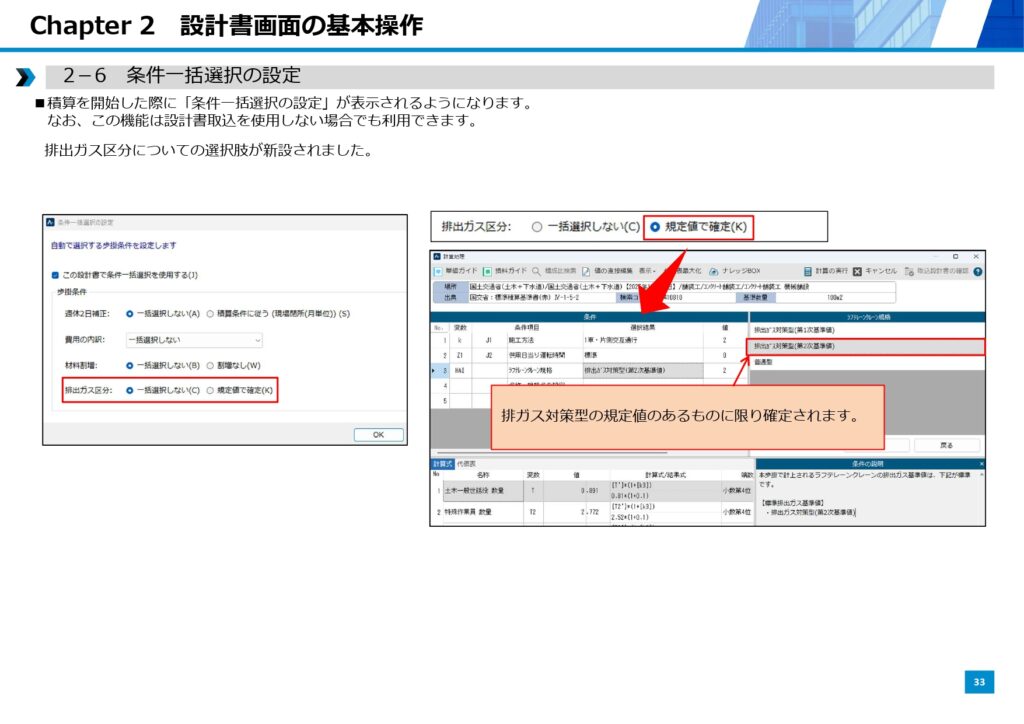Viewport: 1024px width, 724px height.
Task: Select 排出ガス対策型(第1次基準値) in the list
Action: [795, 329]
